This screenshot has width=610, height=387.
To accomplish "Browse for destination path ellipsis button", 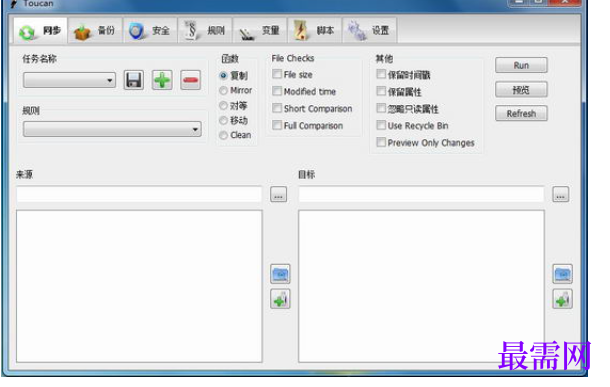I will point(561,194).
